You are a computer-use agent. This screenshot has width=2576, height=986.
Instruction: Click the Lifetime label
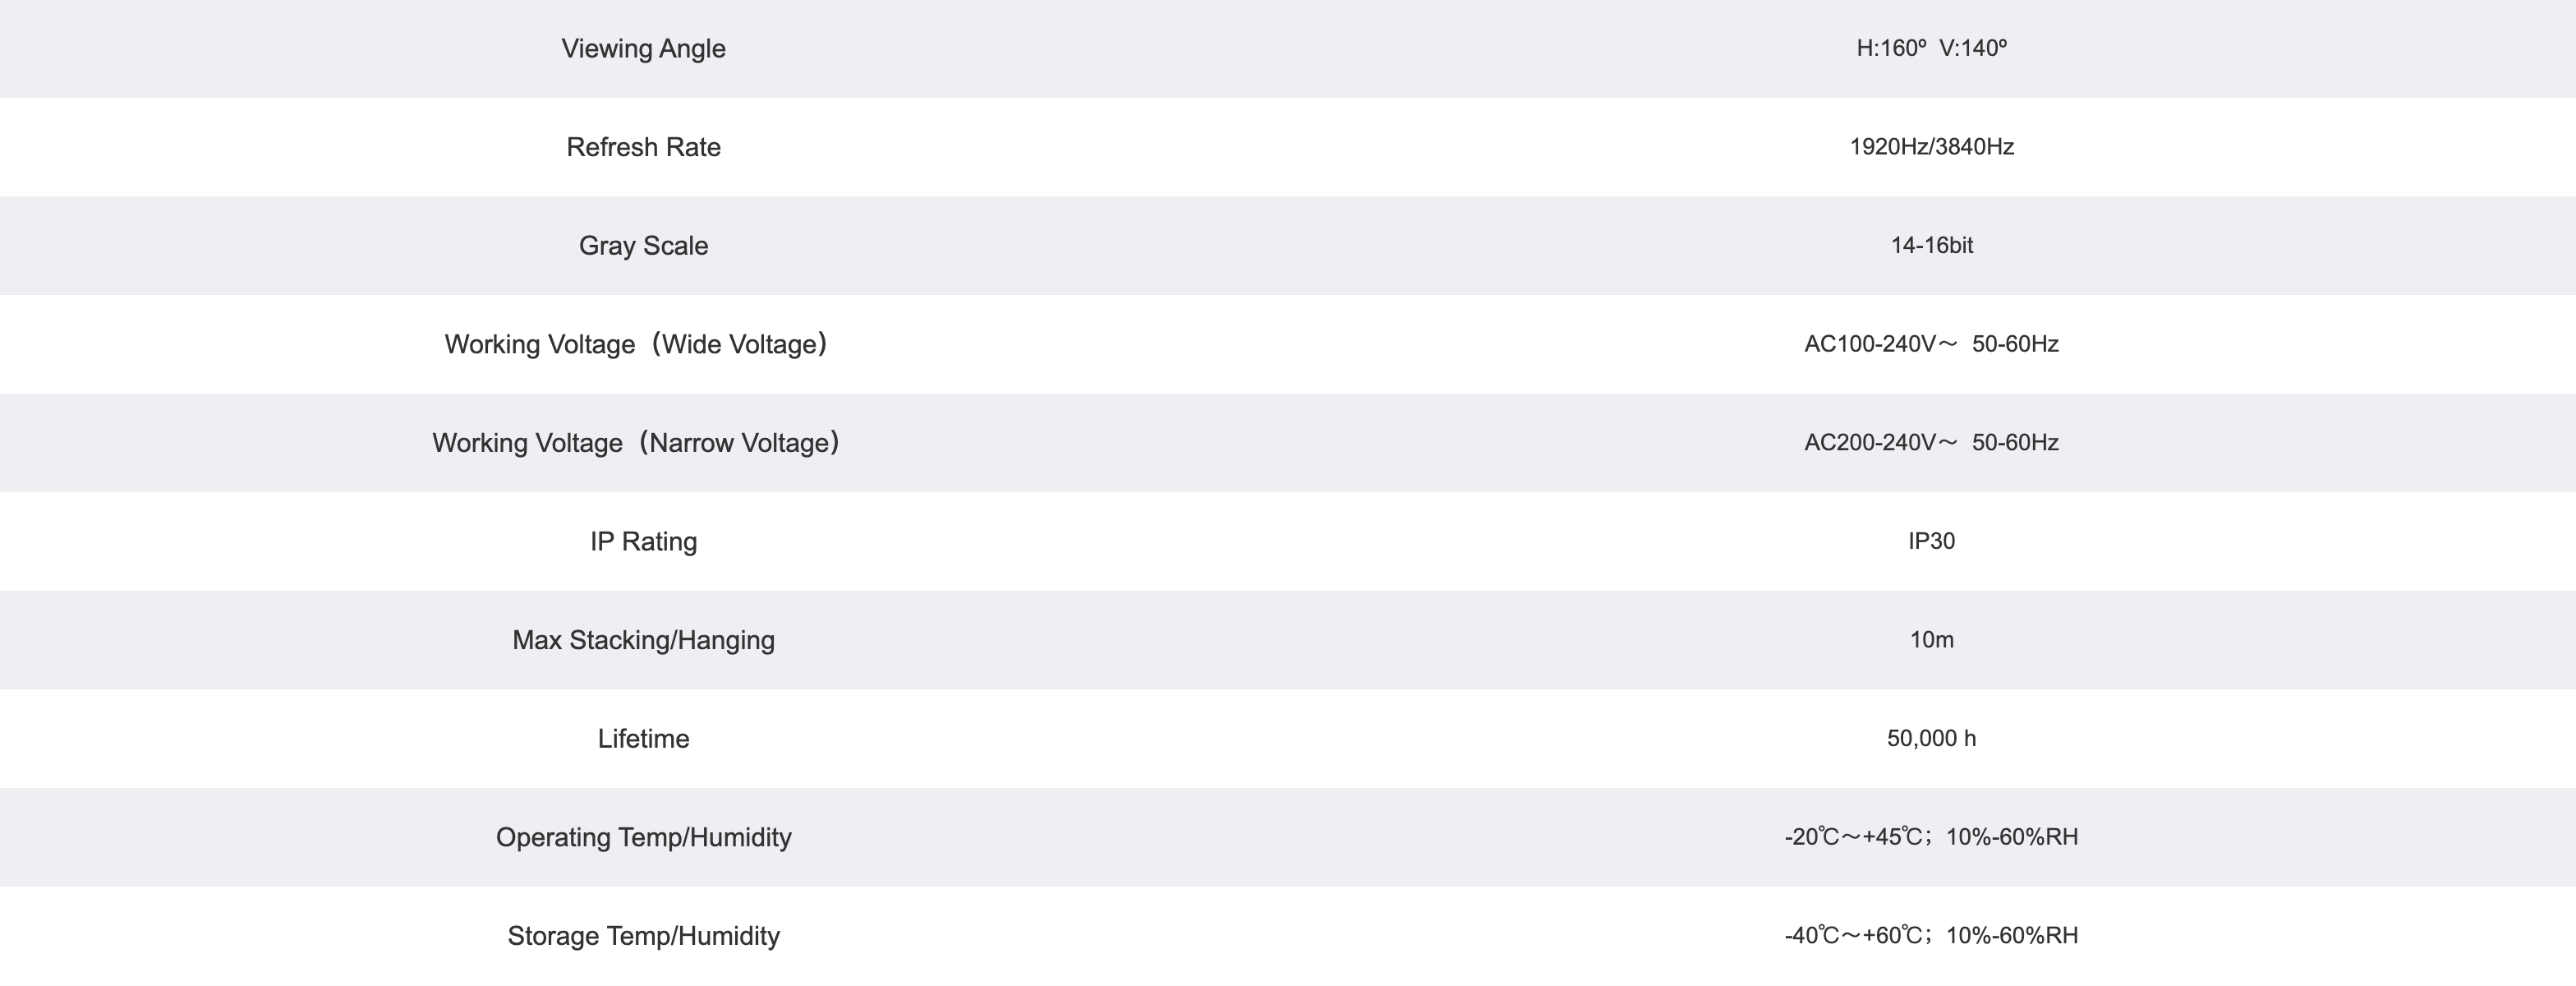tap(643, 739)
